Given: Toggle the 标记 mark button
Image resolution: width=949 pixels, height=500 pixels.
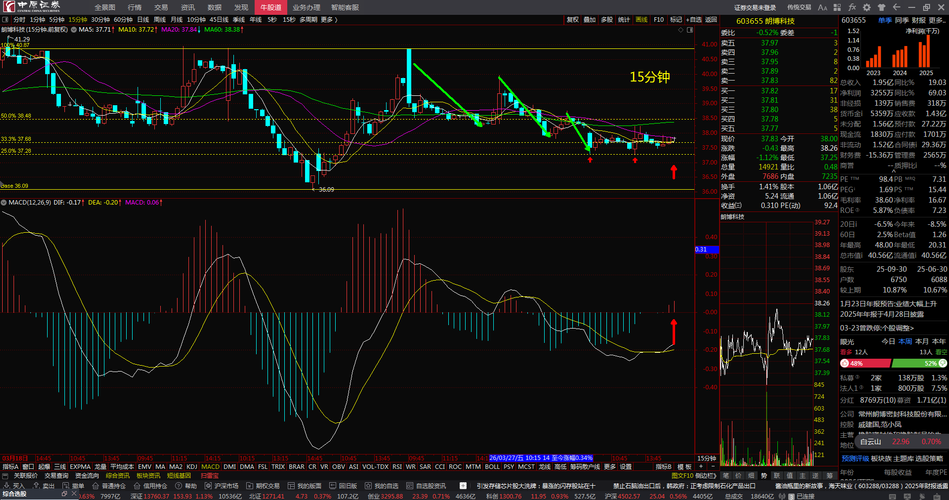Looking at the screenshot, I should 676,20.
